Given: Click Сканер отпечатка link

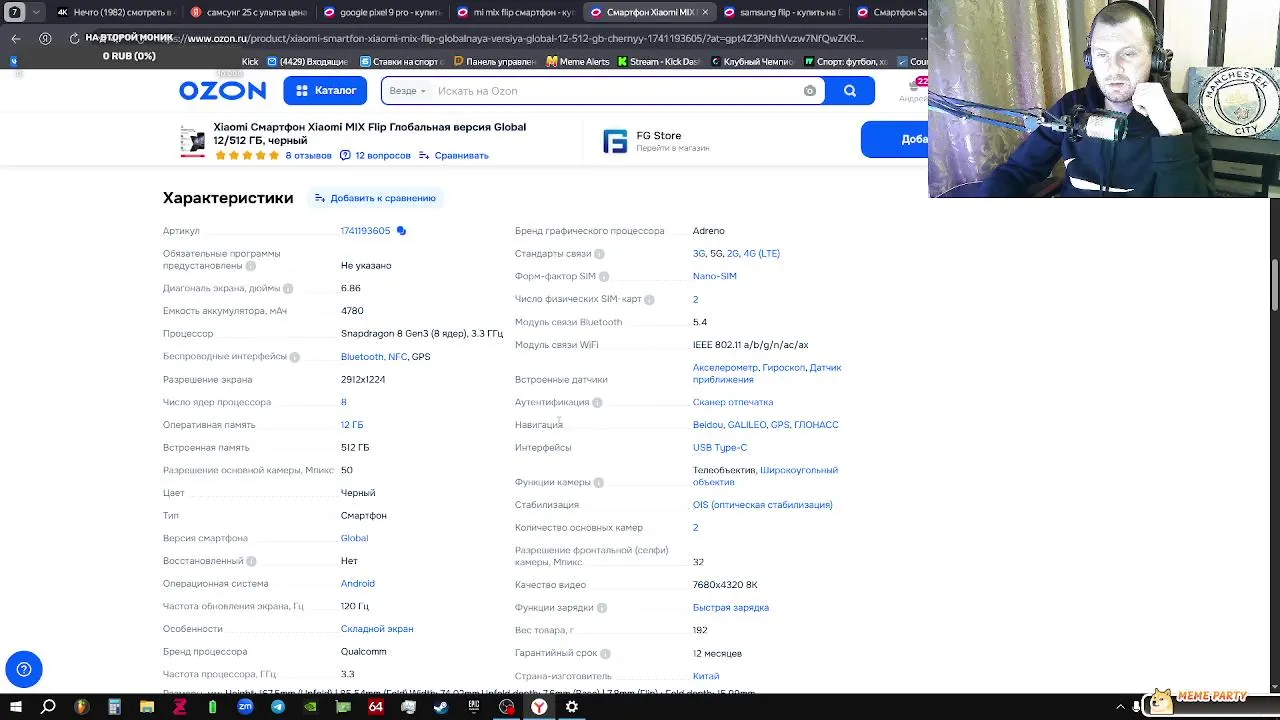Looking at the screenshot, I should tap(733, 402).
